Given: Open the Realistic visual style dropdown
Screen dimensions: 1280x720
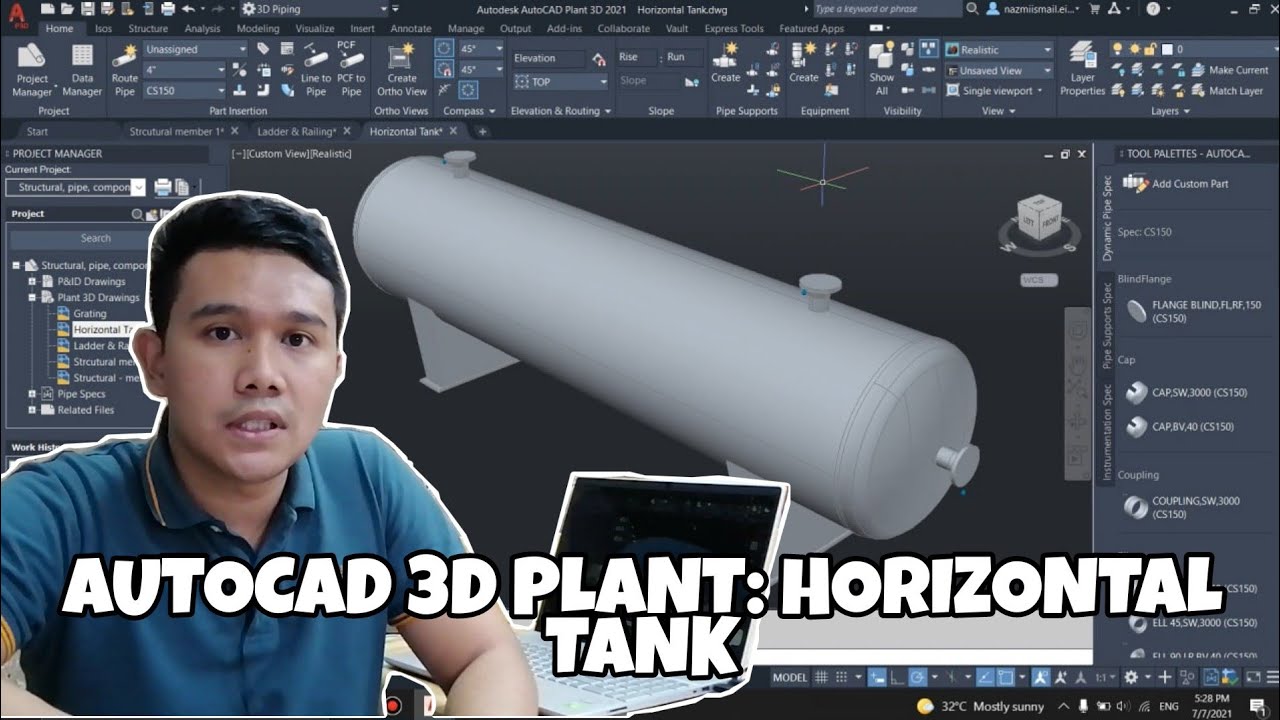Looking at the screenshot, I should click(999, 50).
